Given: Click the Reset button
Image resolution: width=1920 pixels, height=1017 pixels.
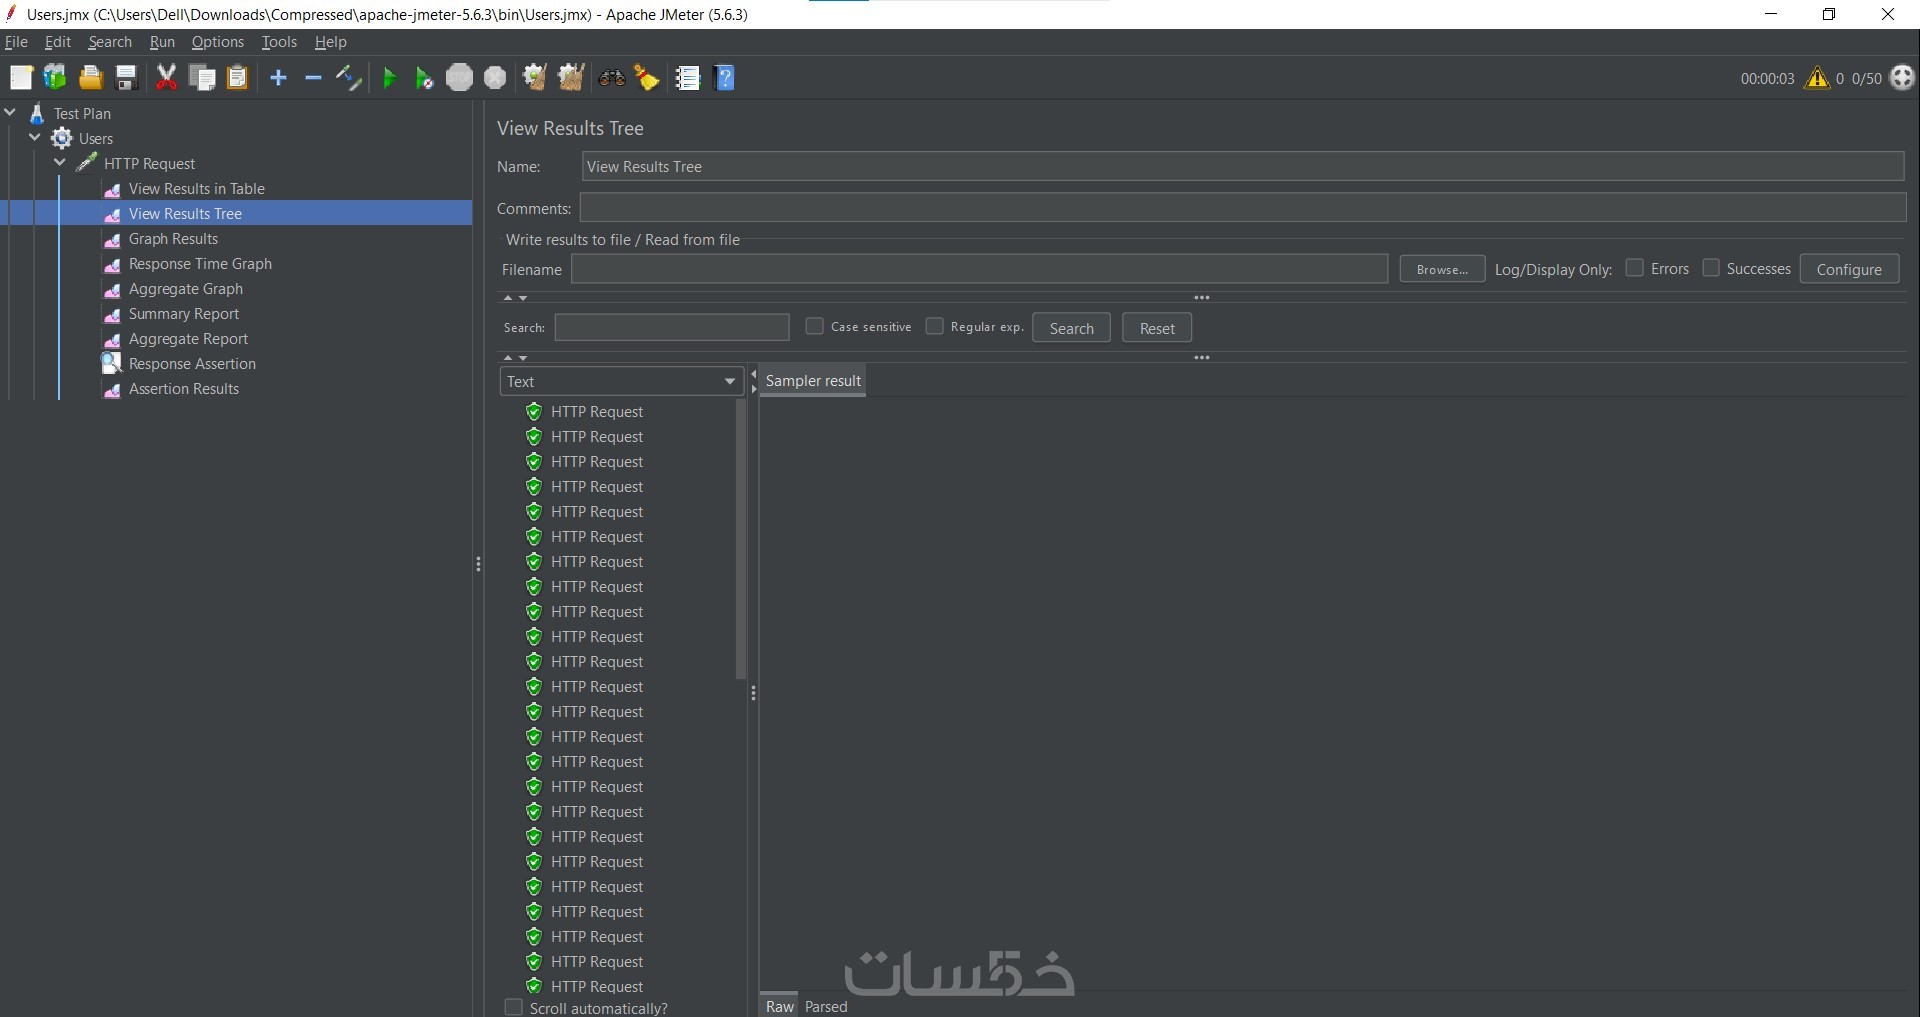Looking at the screenshot, I should (x=1157, y=328).
